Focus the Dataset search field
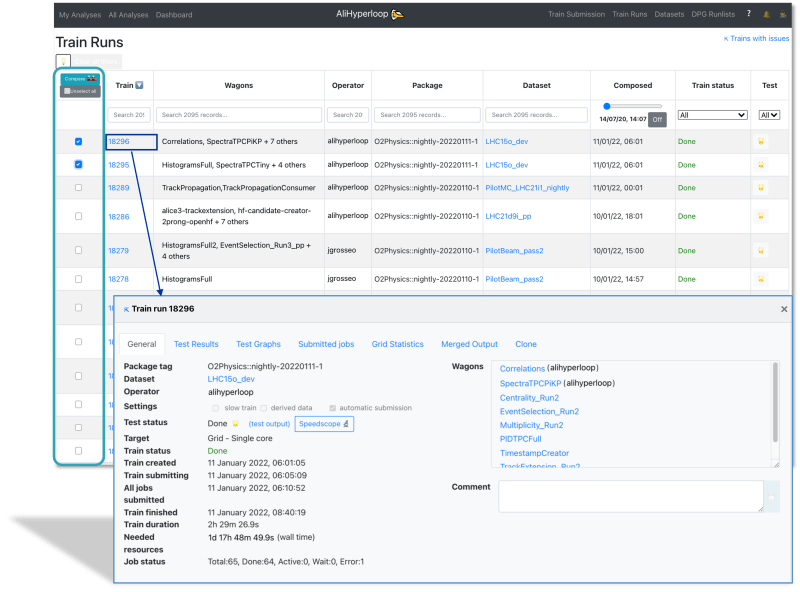The height and width of the screenshot is (592, 800). coord(536,115)
